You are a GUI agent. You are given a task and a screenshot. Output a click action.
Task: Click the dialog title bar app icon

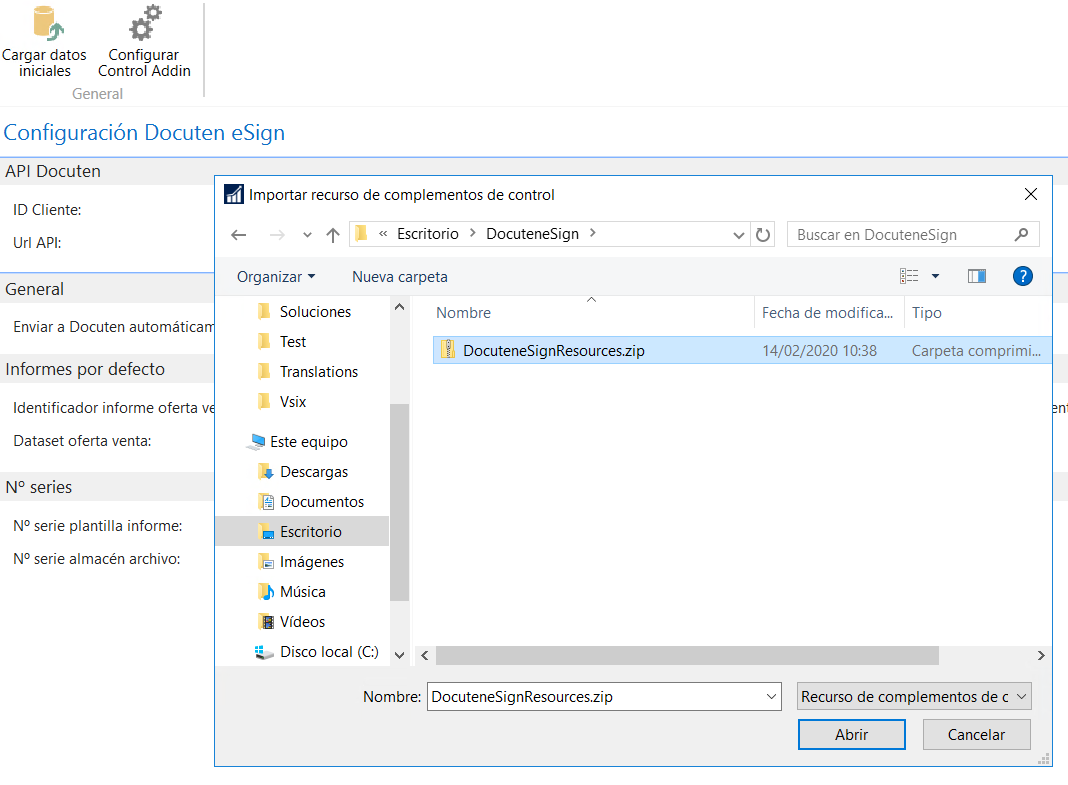pyautogui.click(x=234, y=195)
